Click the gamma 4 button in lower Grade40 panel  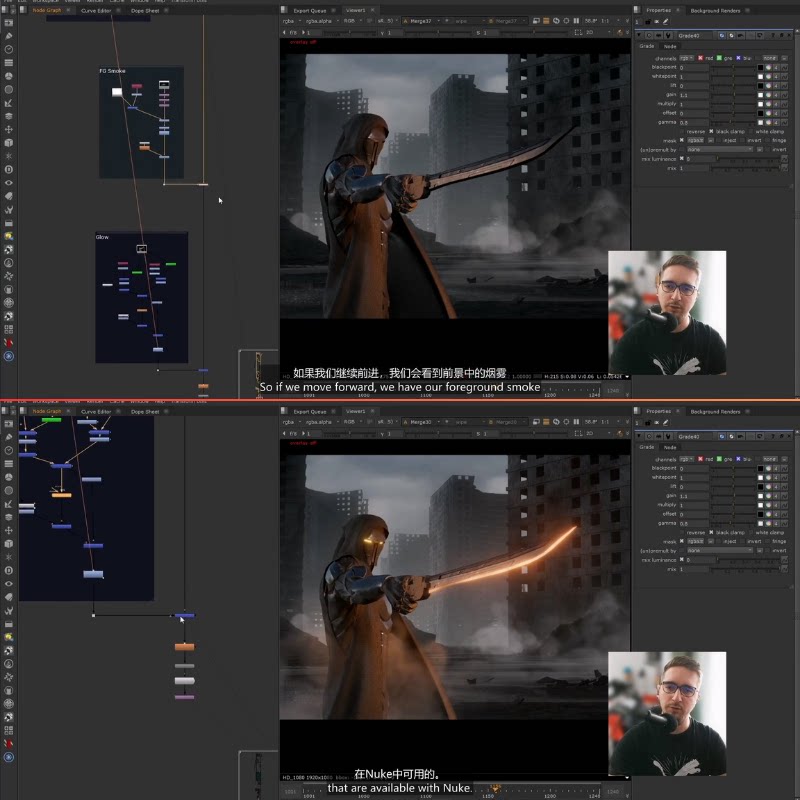(776, 523)
